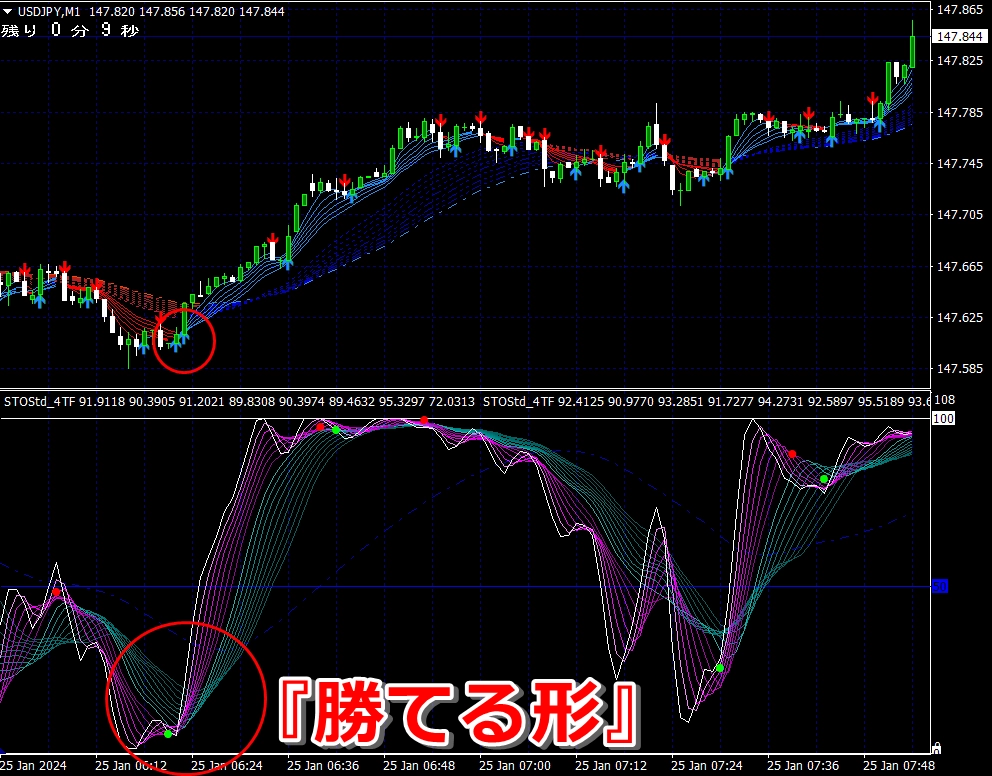
Task: Click the blue 50 level marker label
Action: click(940, 586)
